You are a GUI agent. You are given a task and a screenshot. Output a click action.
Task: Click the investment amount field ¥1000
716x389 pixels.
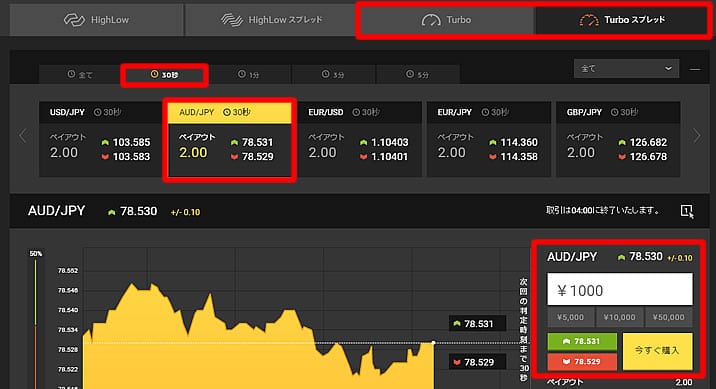620,289
